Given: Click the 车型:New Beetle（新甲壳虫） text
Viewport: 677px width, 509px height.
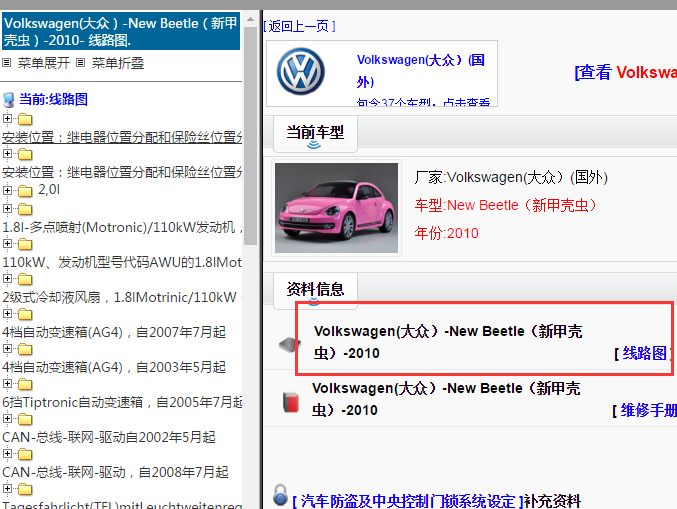Looking at the screenshot, I should point(506,205).
